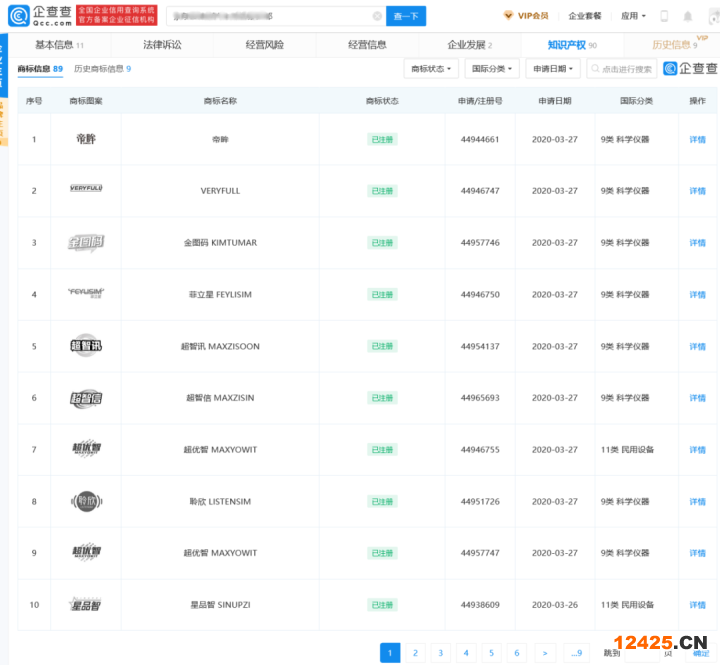
Task: Open 详情 for VERYFULL row
Action: pyautogui.click(x=697, y=191)
